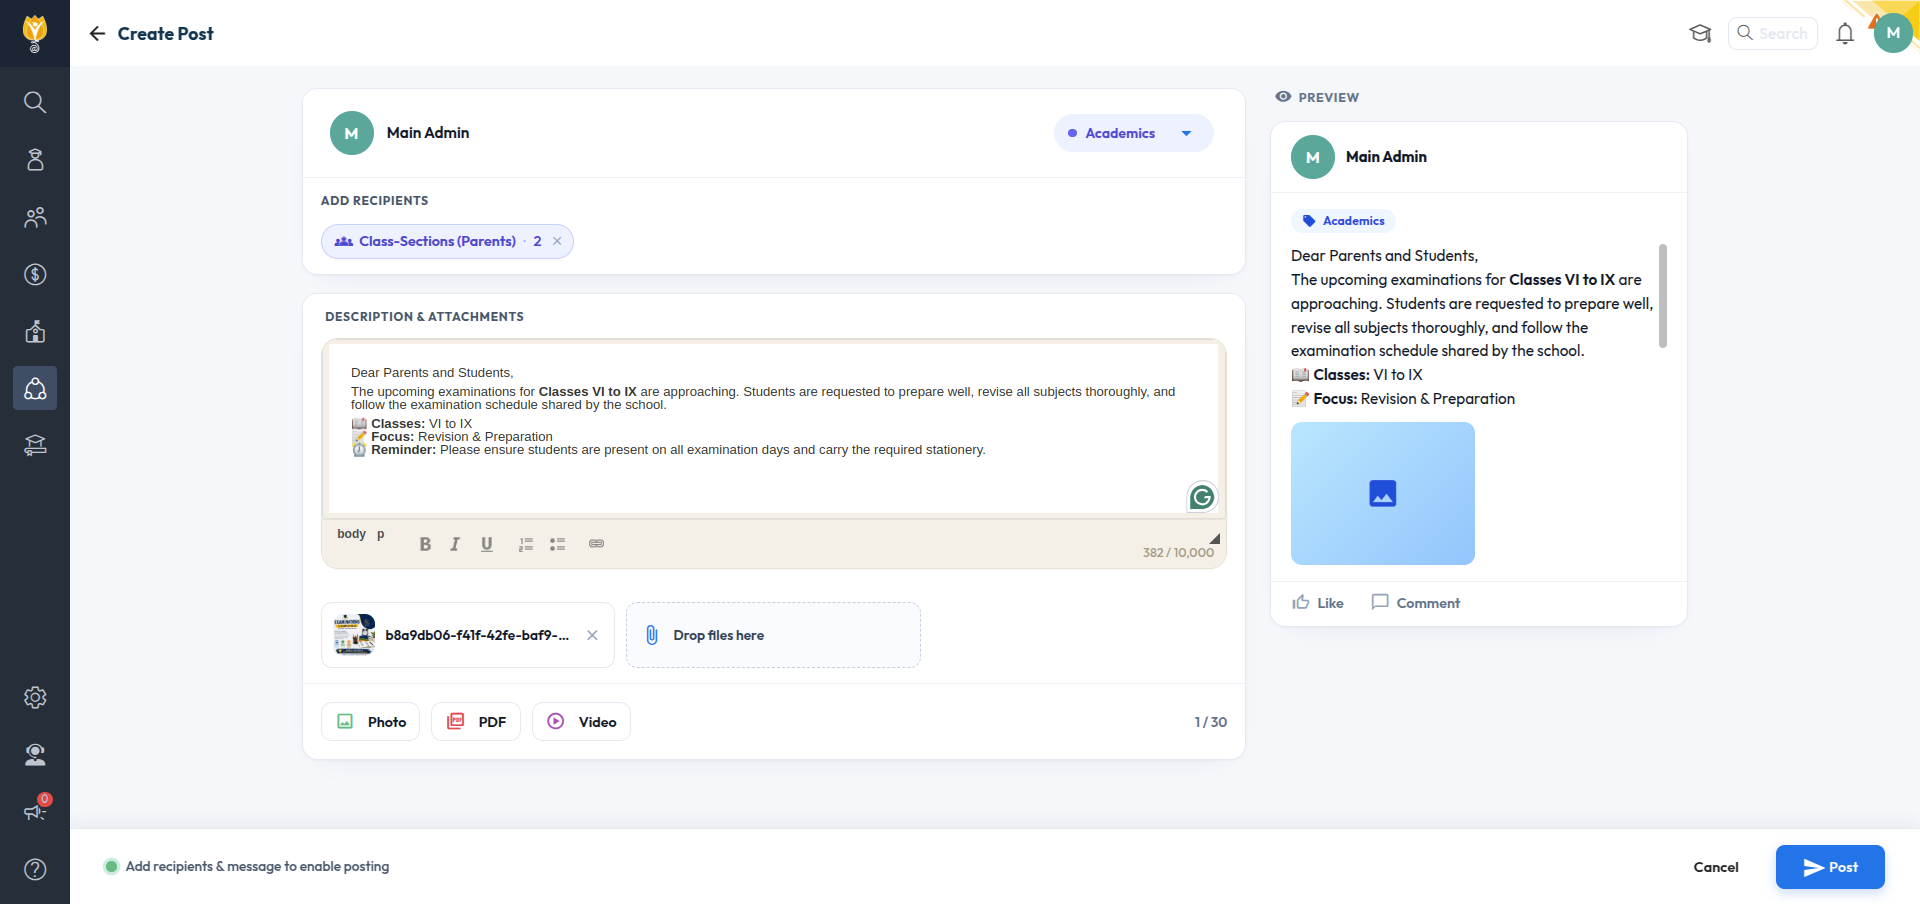Click the attached image file thumbnail

click(x=354, y=635)
